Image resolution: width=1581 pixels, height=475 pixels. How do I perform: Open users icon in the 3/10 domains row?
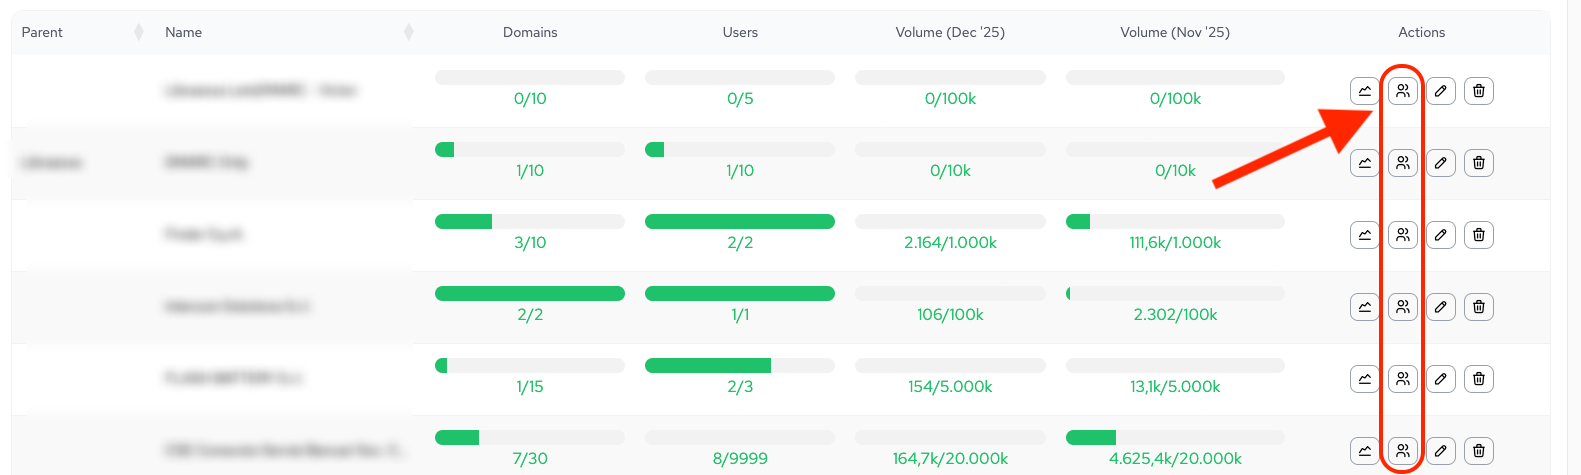pyautogui.click(x=1403, y=235)
